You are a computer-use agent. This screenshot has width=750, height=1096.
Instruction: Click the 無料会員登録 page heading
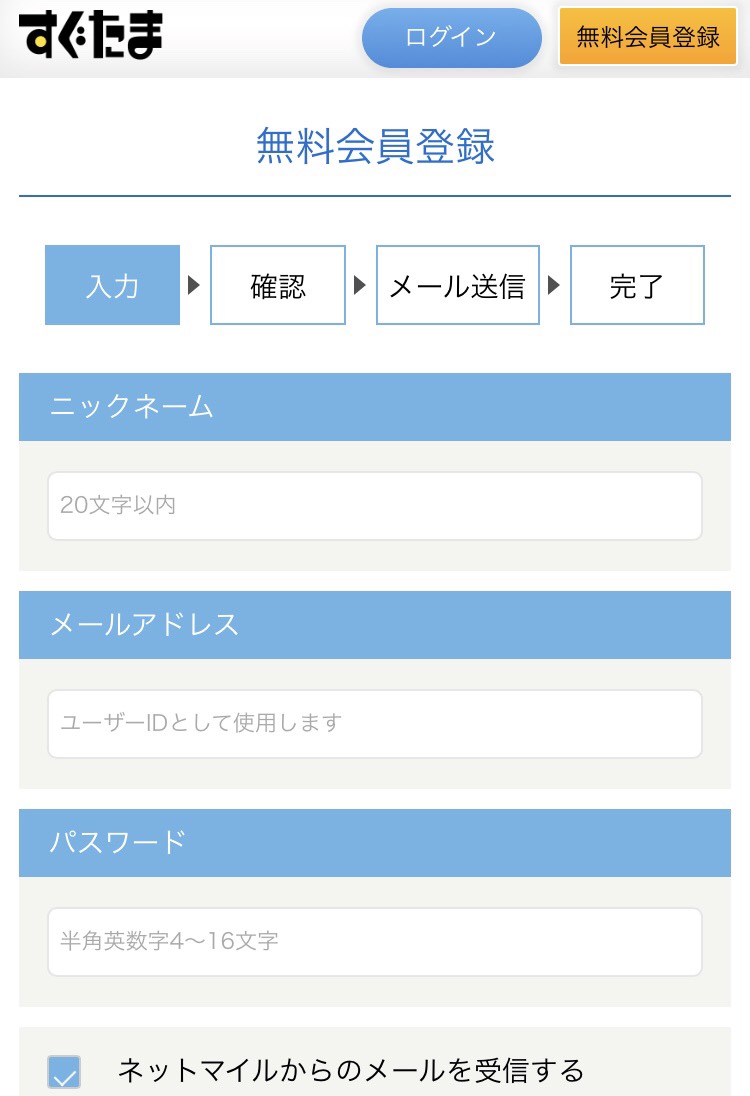point(375,146)
